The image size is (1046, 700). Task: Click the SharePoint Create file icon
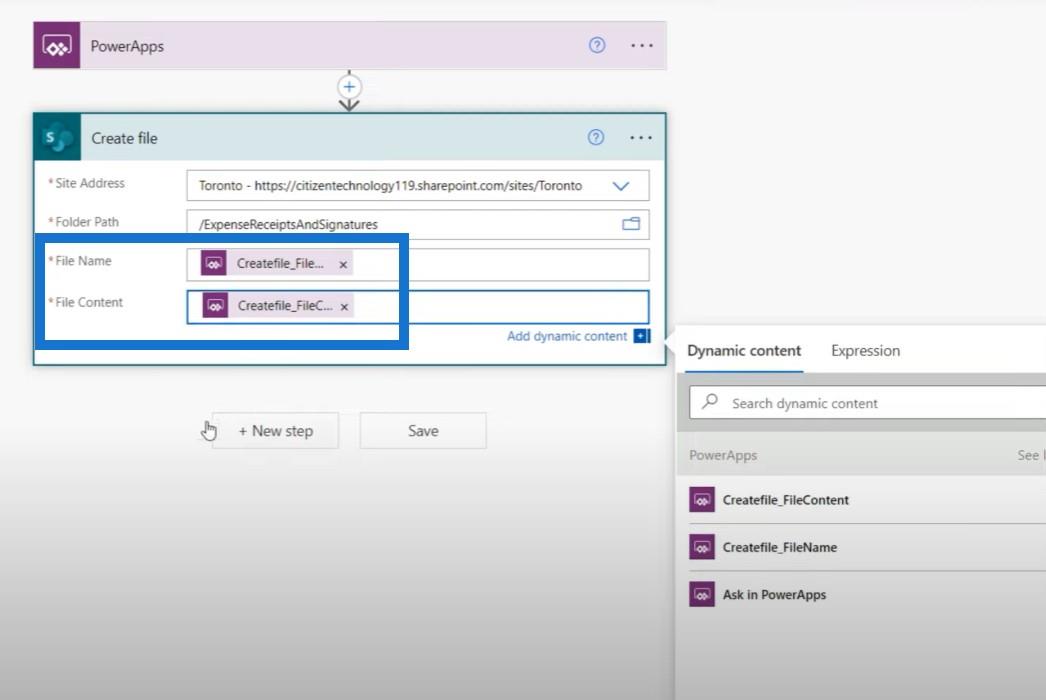tap(57, 137)
